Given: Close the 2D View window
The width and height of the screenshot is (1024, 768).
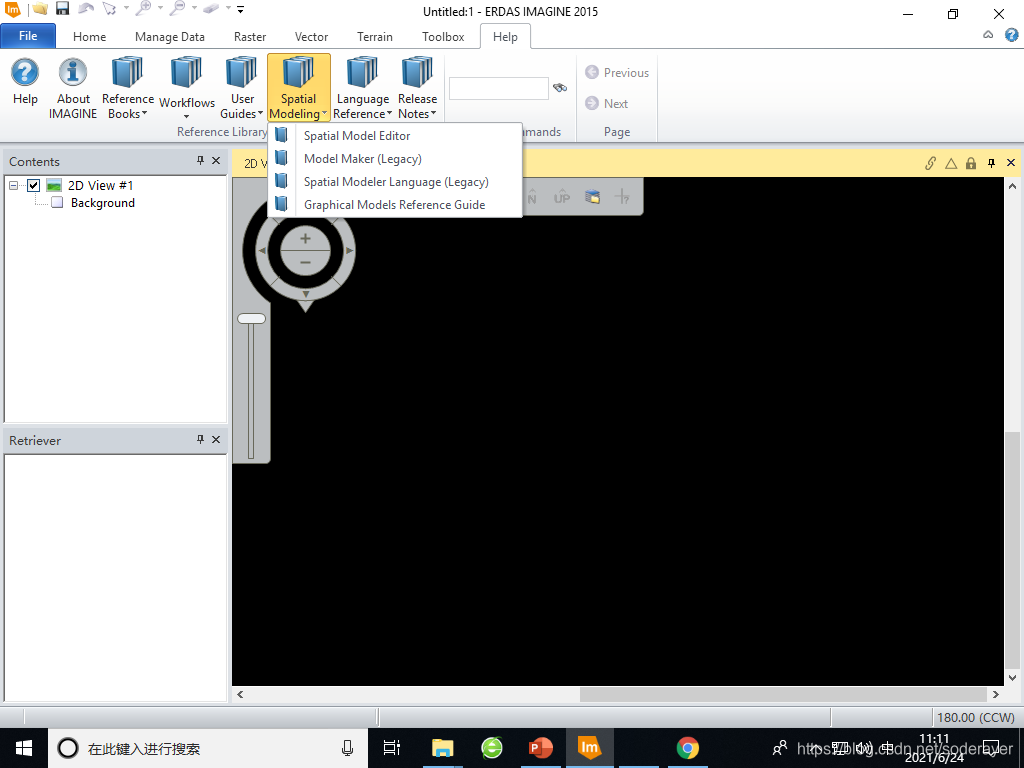Looking at the screenshot, I should pyautogui.click(x=1011, y=163).
